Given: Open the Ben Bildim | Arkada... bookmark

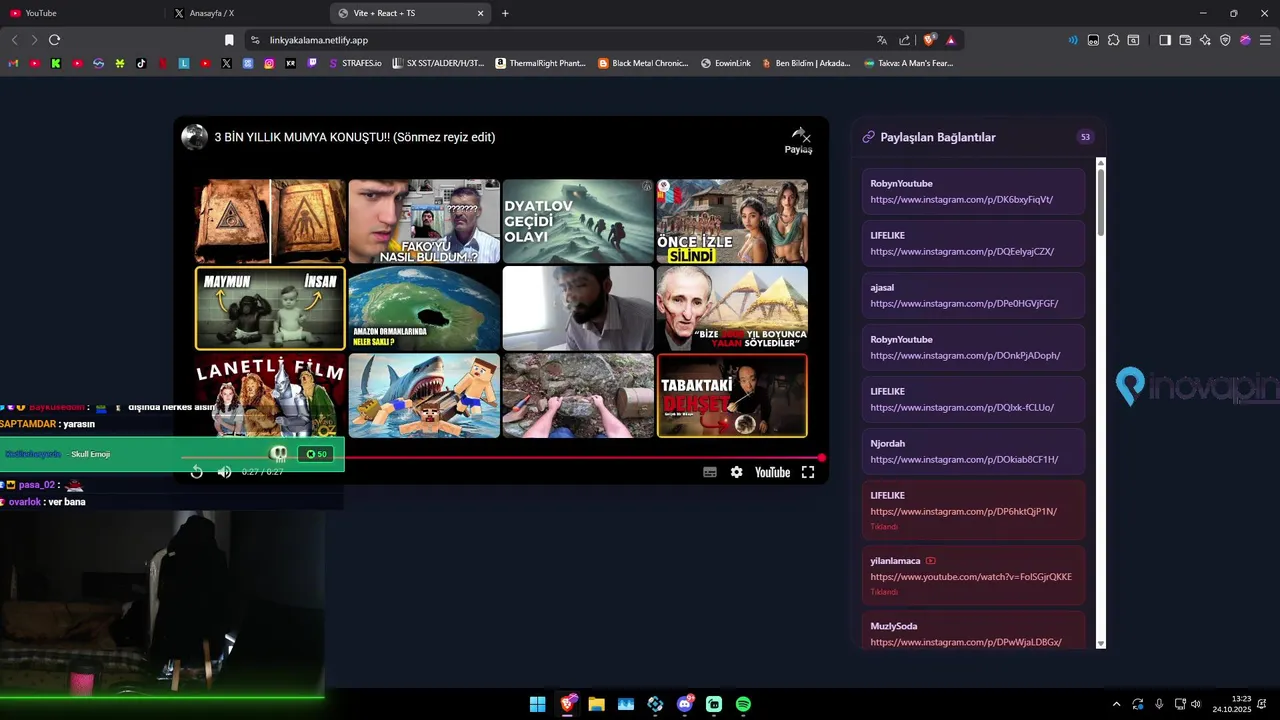Looking at the screenshot, I should point(806,63).
